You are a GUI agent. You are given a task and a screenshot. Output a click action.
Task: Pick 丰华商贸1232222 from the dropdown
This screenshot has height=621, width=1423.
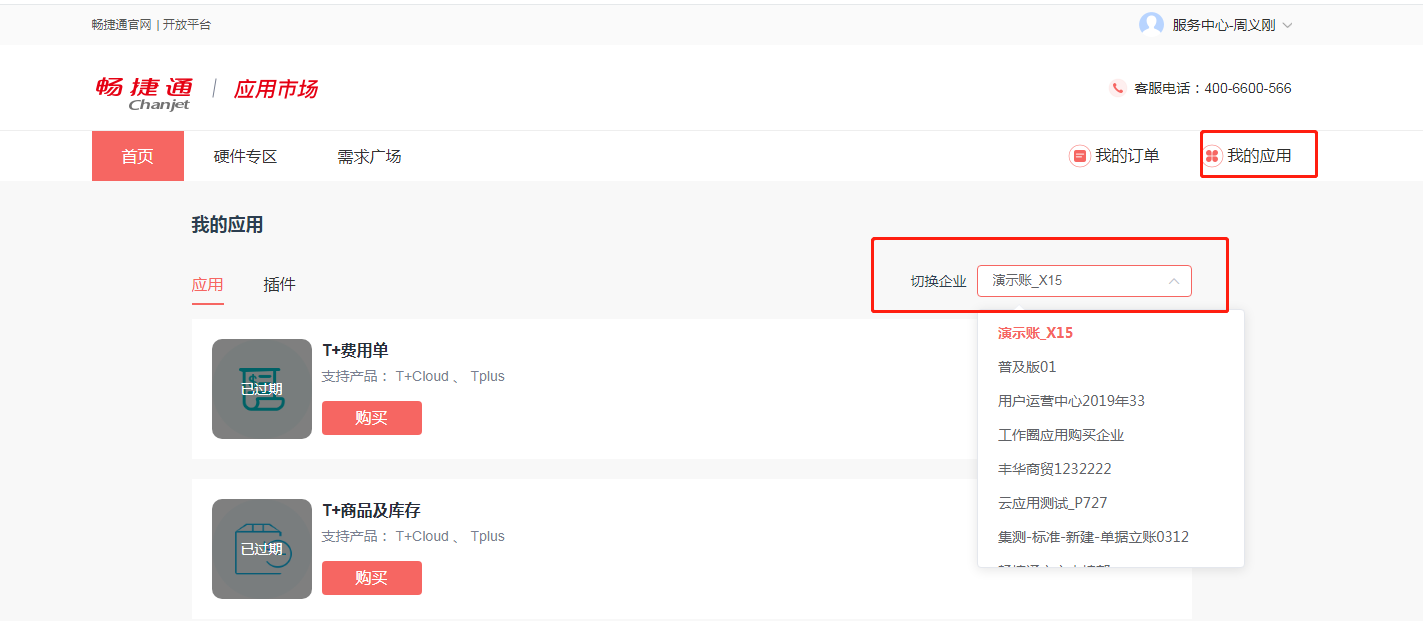(1055, 469)
